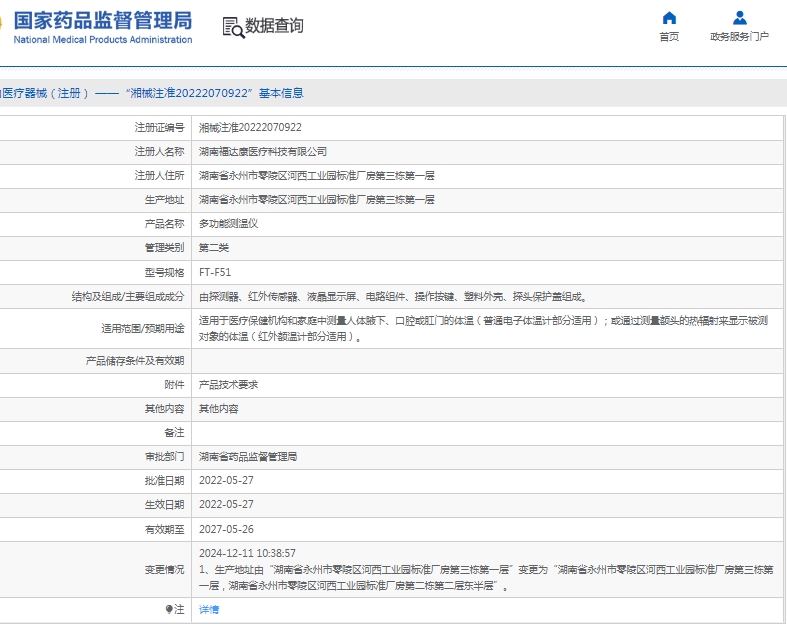Select model specification FT-F51

click(x=215, y=272)
